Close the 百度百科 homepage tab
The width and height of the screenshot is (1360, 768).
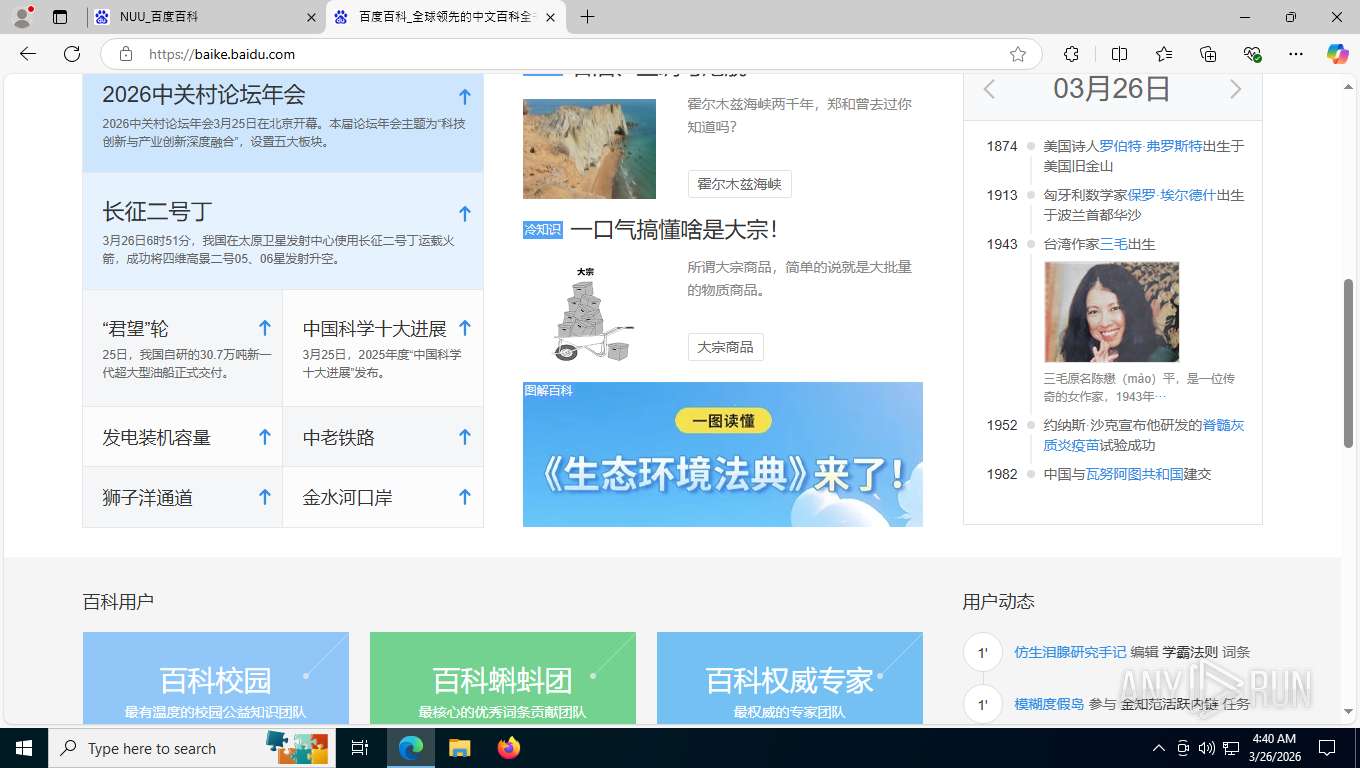[551, 17]
